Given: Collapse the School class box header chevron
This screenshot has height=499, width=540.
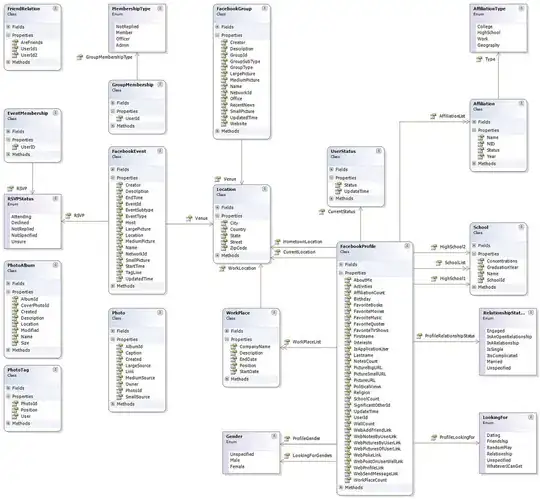Looking at the screenshot, I should pyautogui.click(x=521, y=227).
